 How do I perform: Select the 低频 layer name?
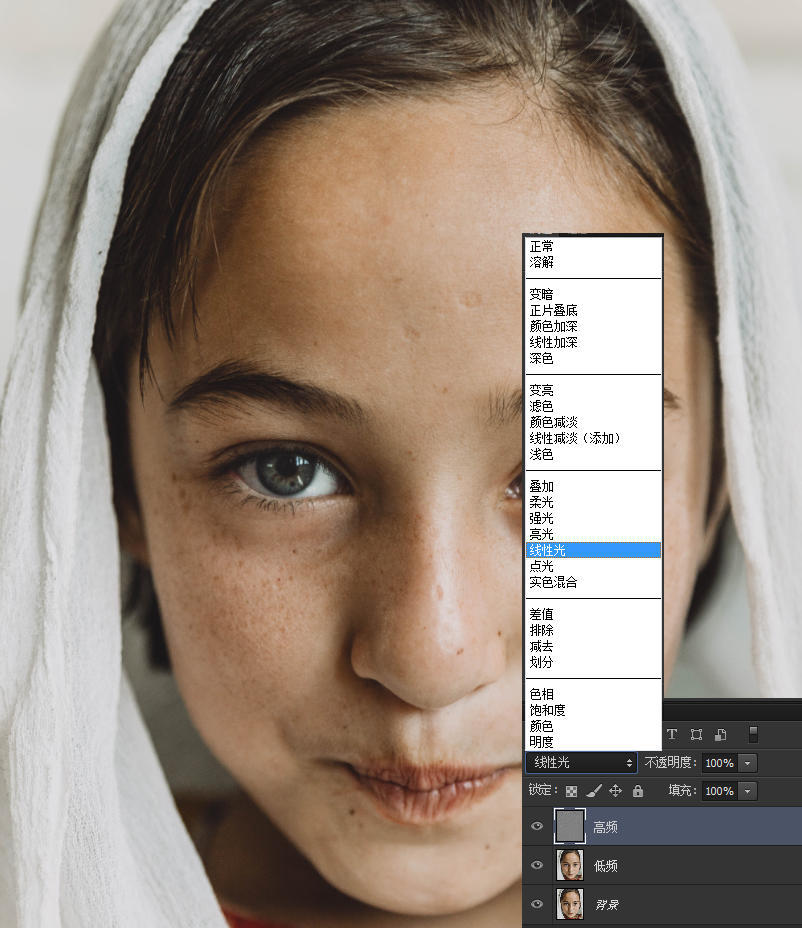[x=605, y=866]
